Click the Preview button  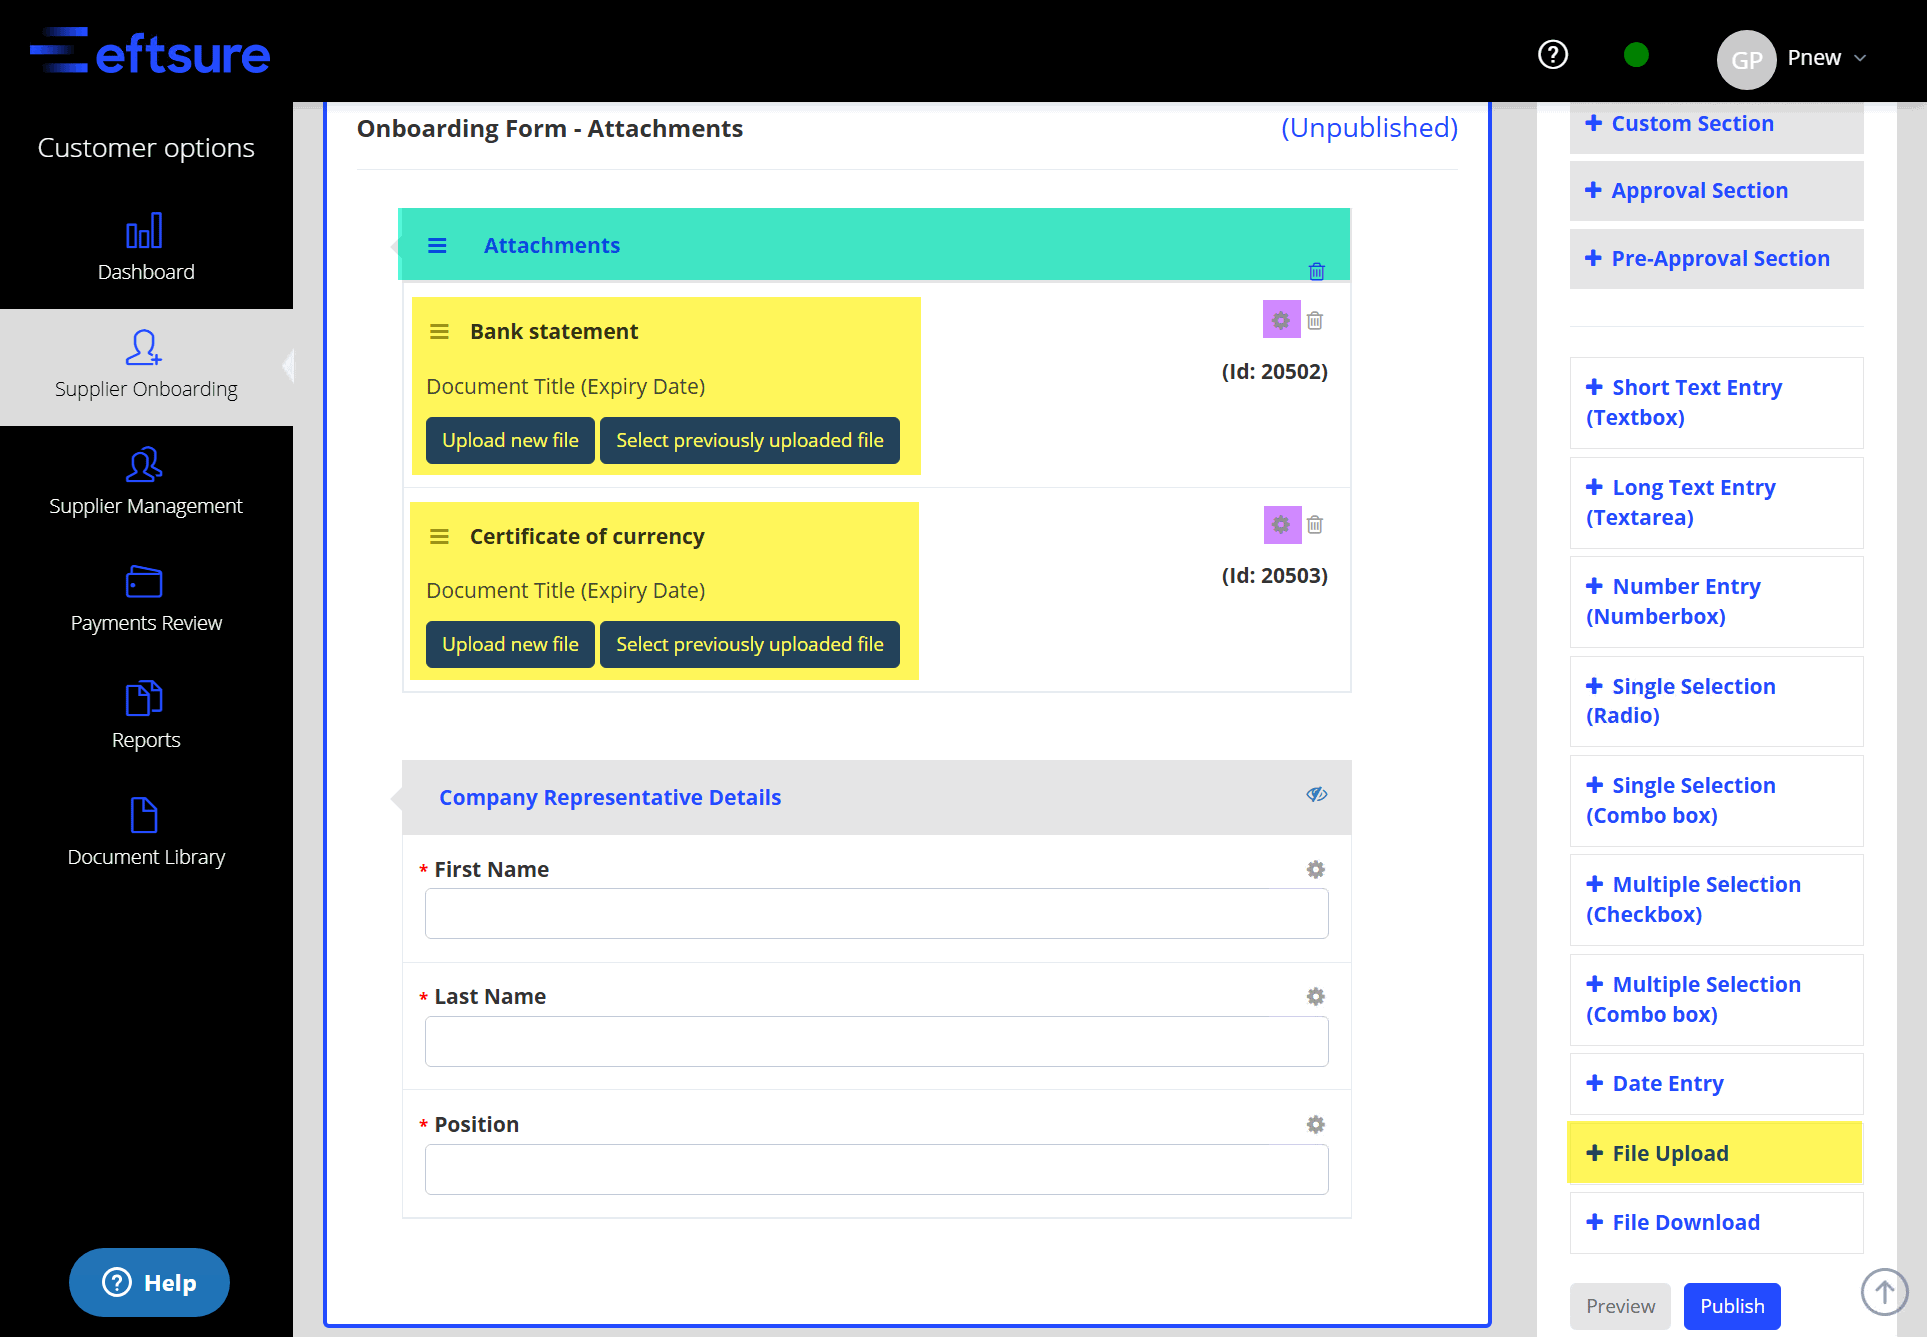pos(1620,1306)
